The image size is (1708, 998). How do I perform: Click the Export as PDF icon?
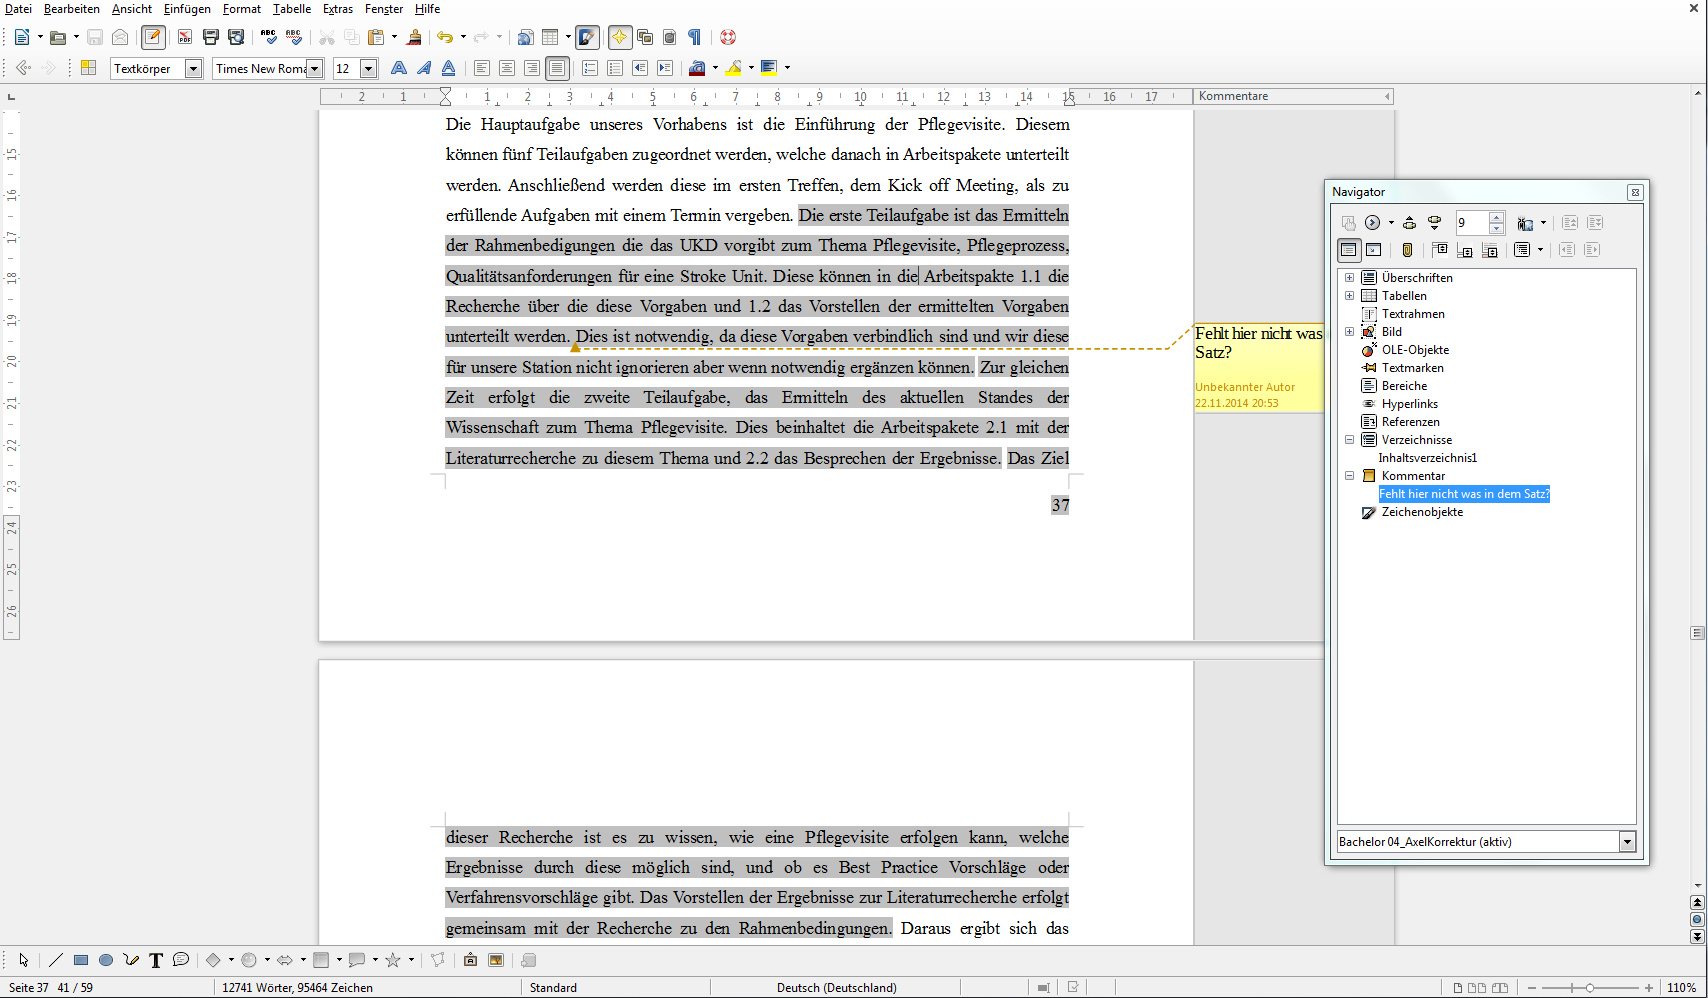click(185, 37)
